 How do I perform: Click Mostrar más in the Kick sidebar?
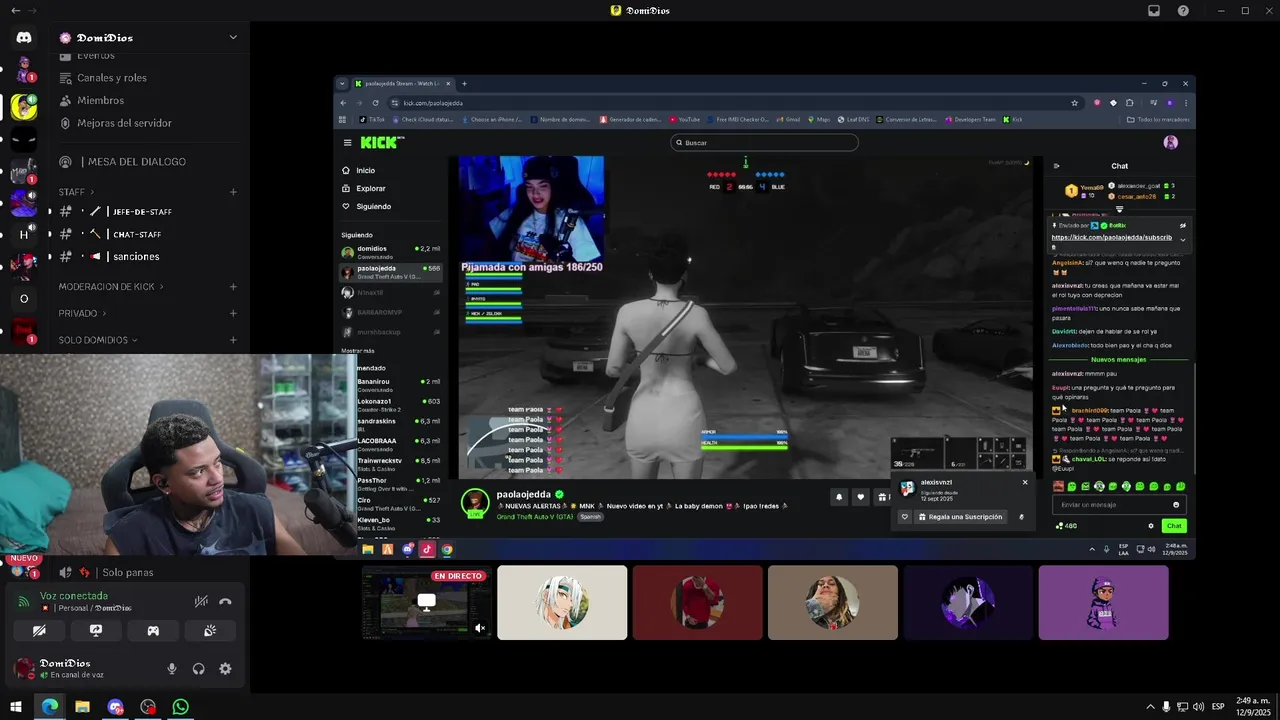click(x=358, y=352)
